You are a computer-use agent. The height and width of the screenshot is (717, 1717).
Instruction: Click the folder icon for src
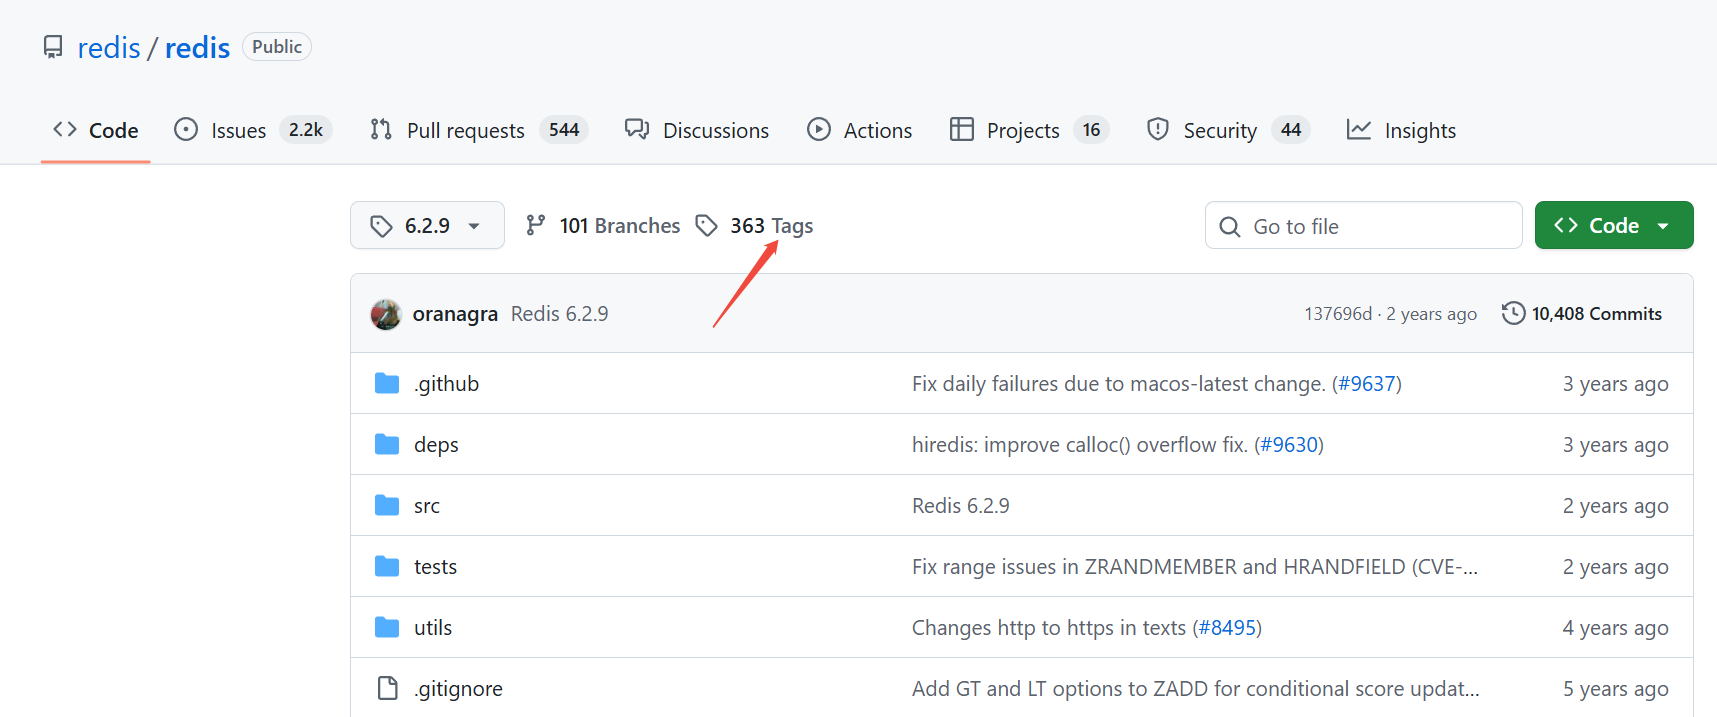[387, 505]
